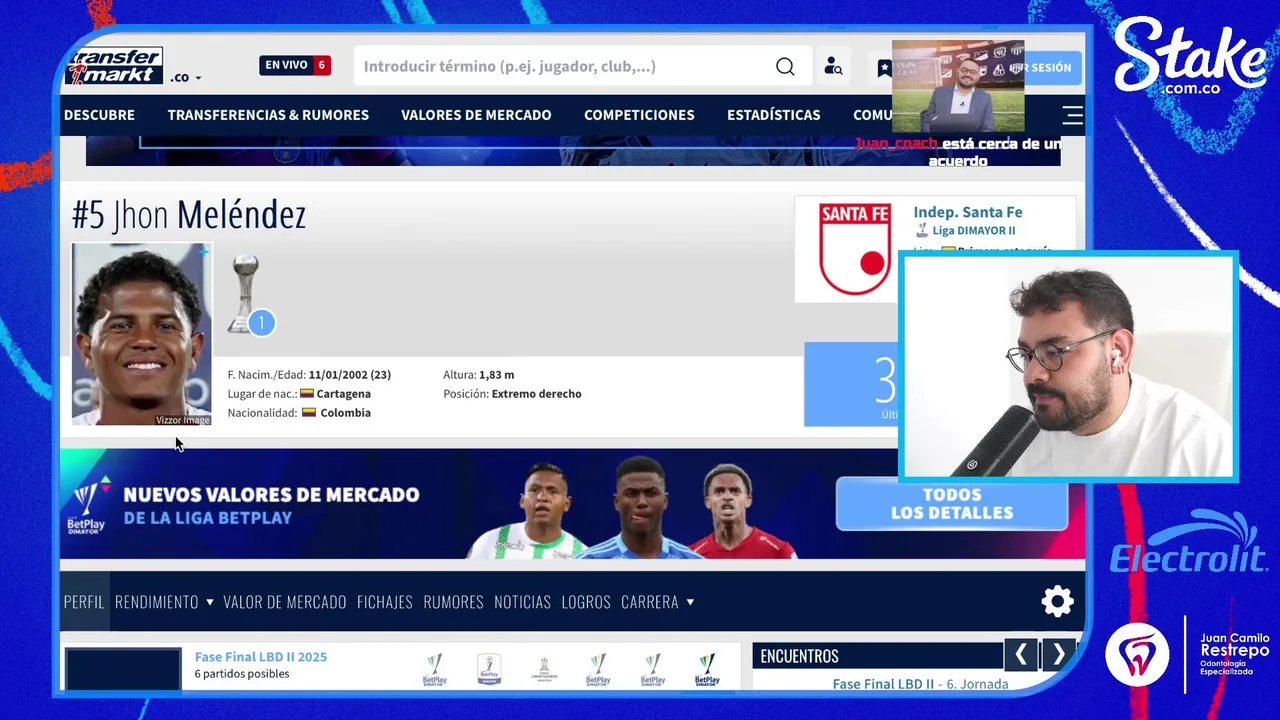
Task: Open the DESCUBRE menu
Action: [x=99, y=115]
